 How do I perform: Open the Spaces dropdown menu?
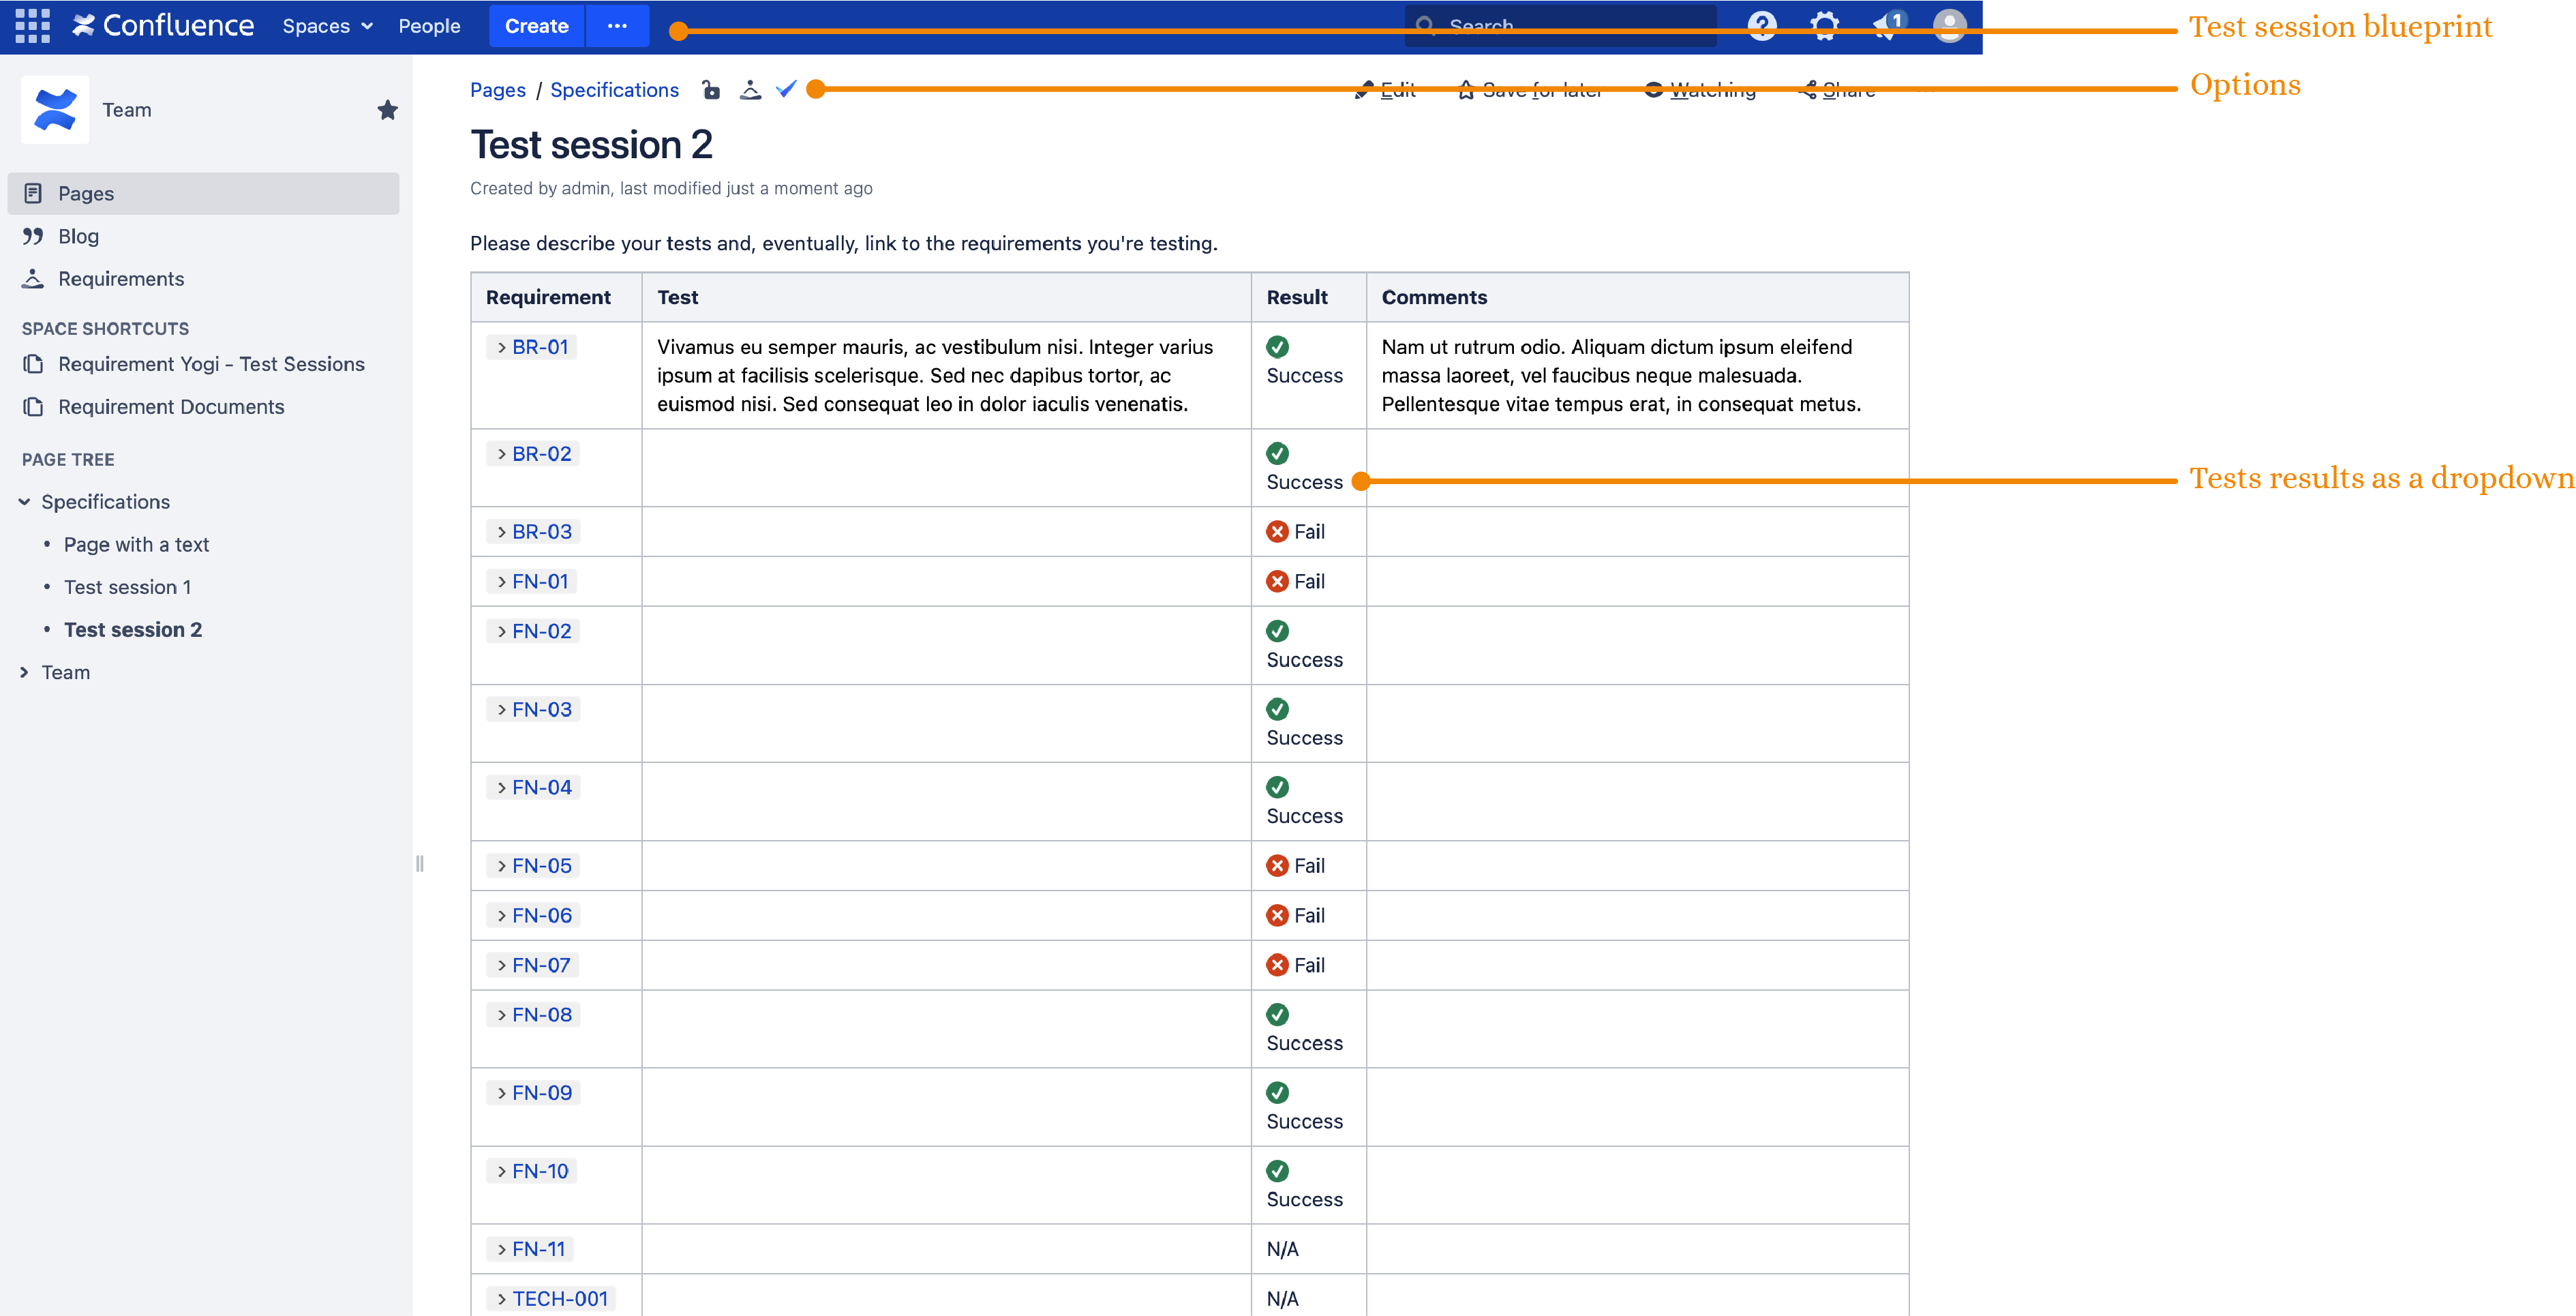[x=327, y=26]
